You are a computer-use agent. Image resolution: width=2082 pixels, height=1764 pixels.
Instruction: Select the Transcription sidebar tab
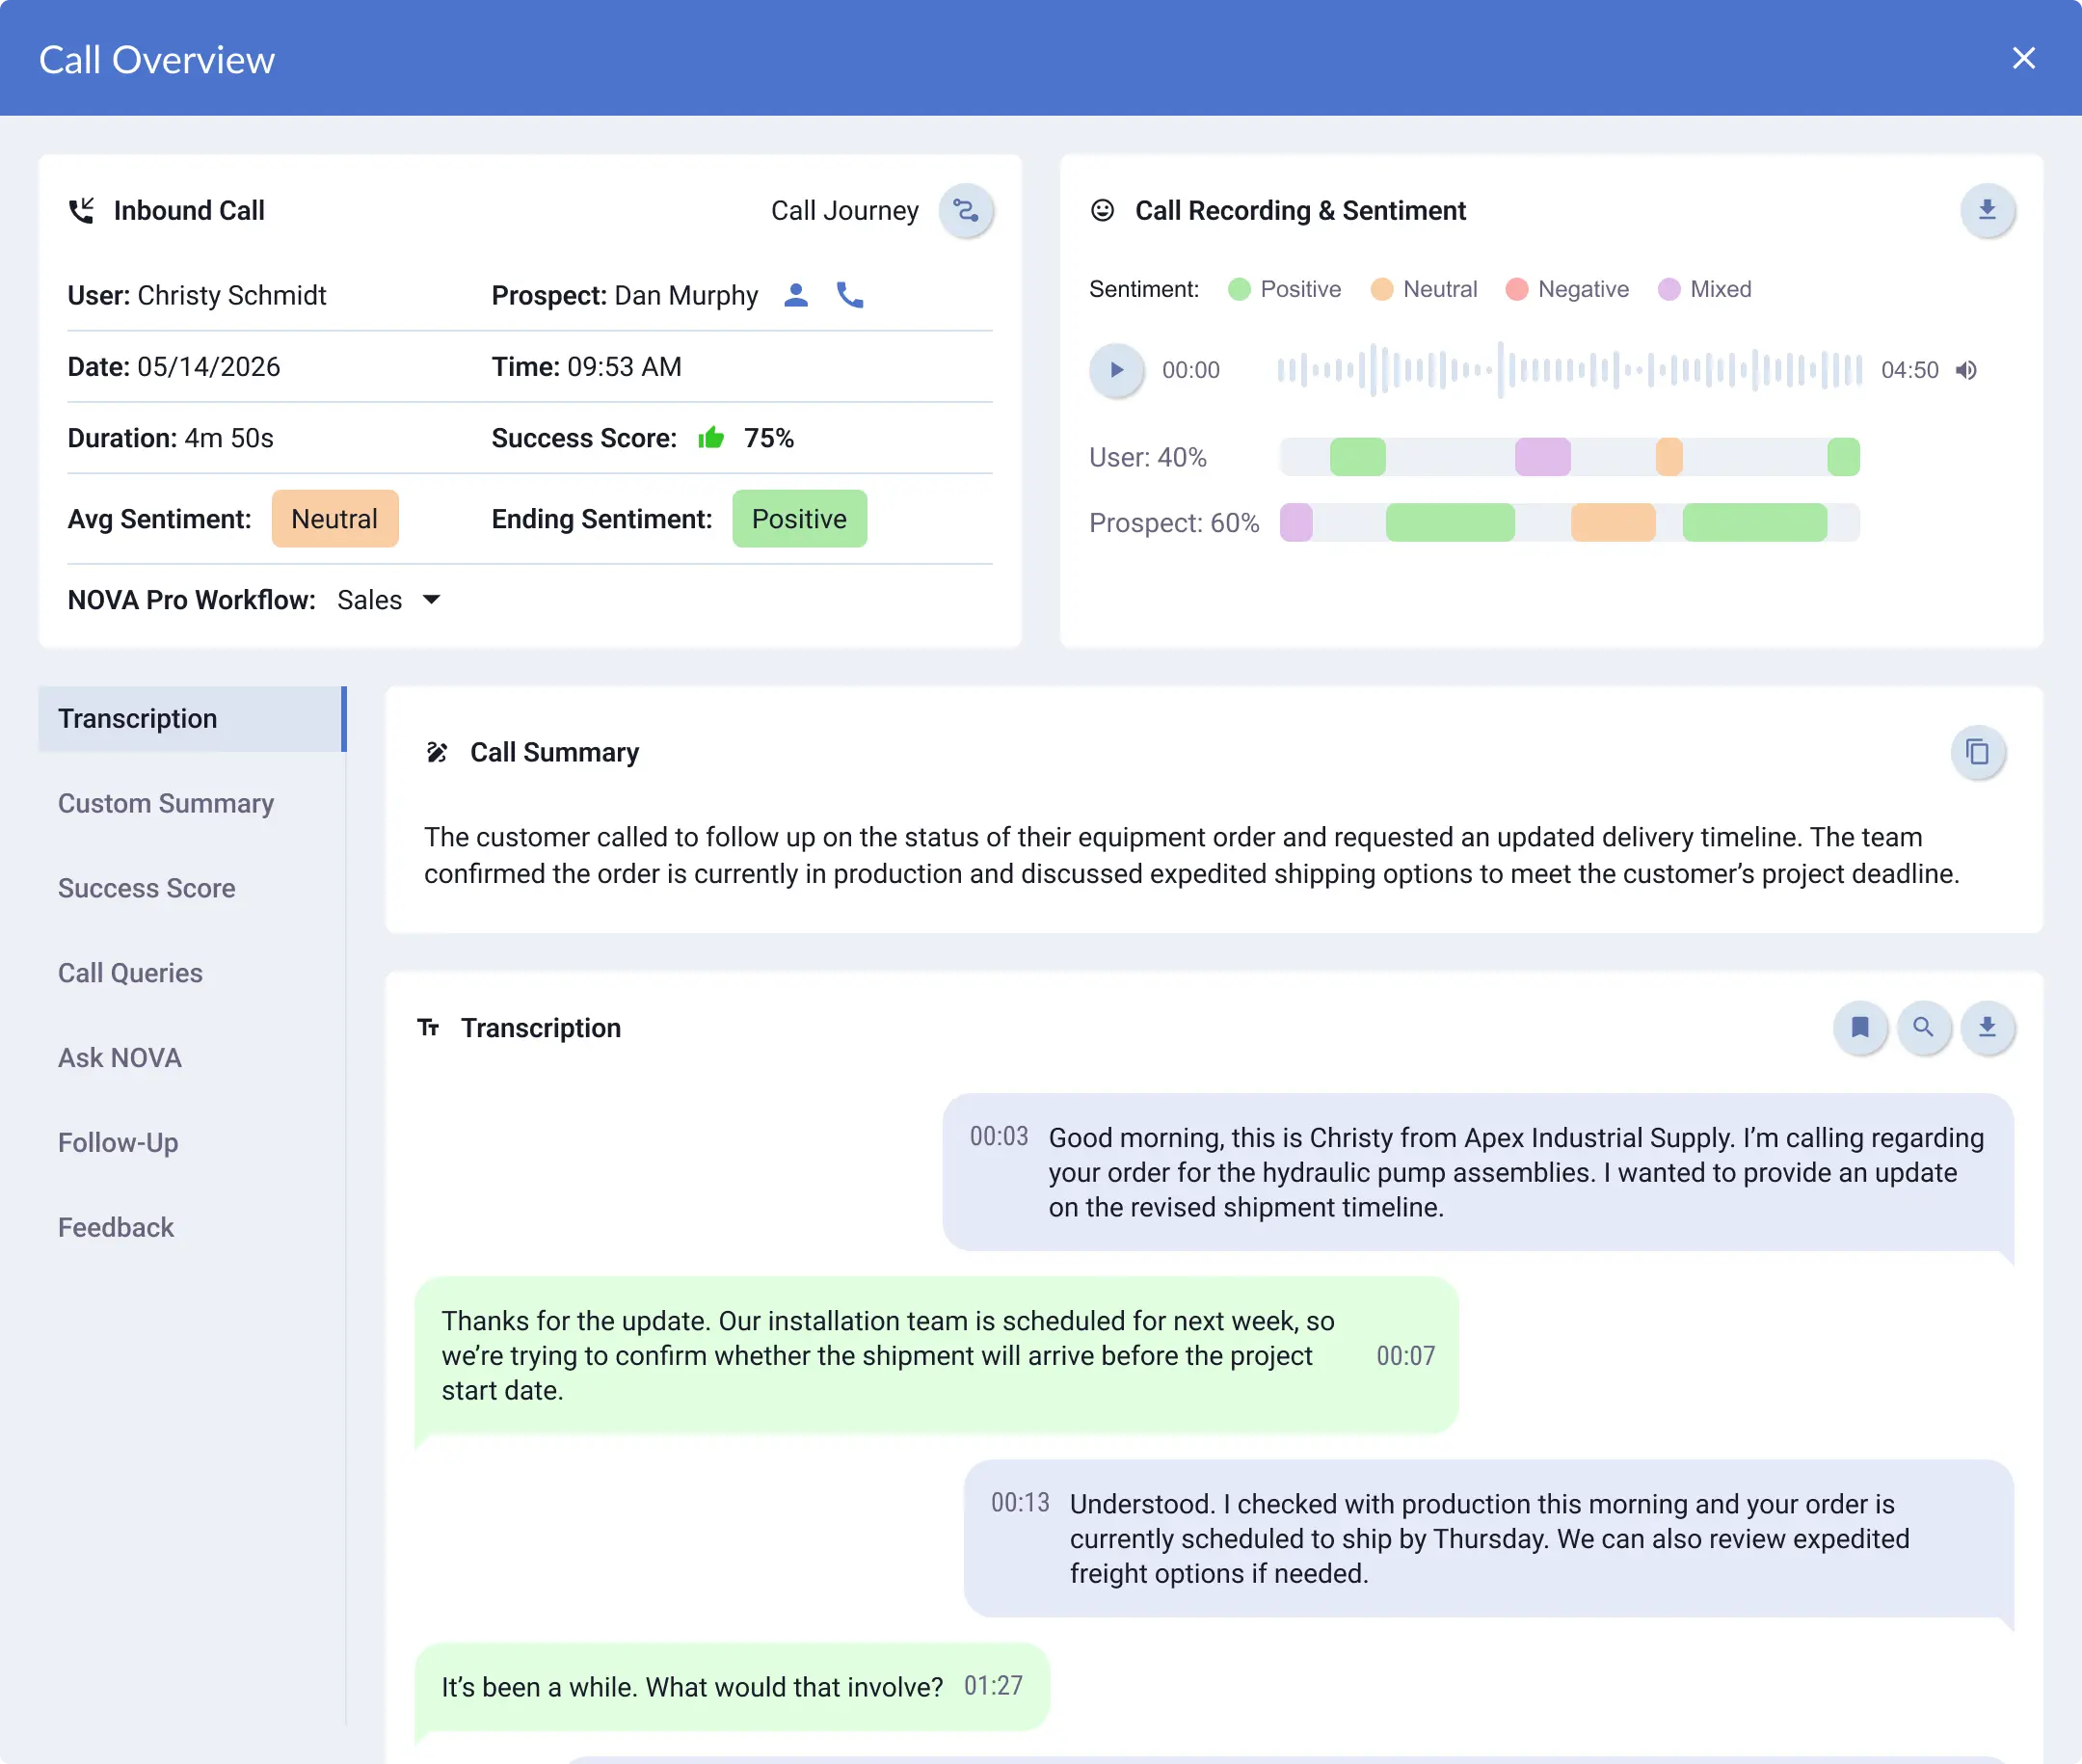point(192,719)
